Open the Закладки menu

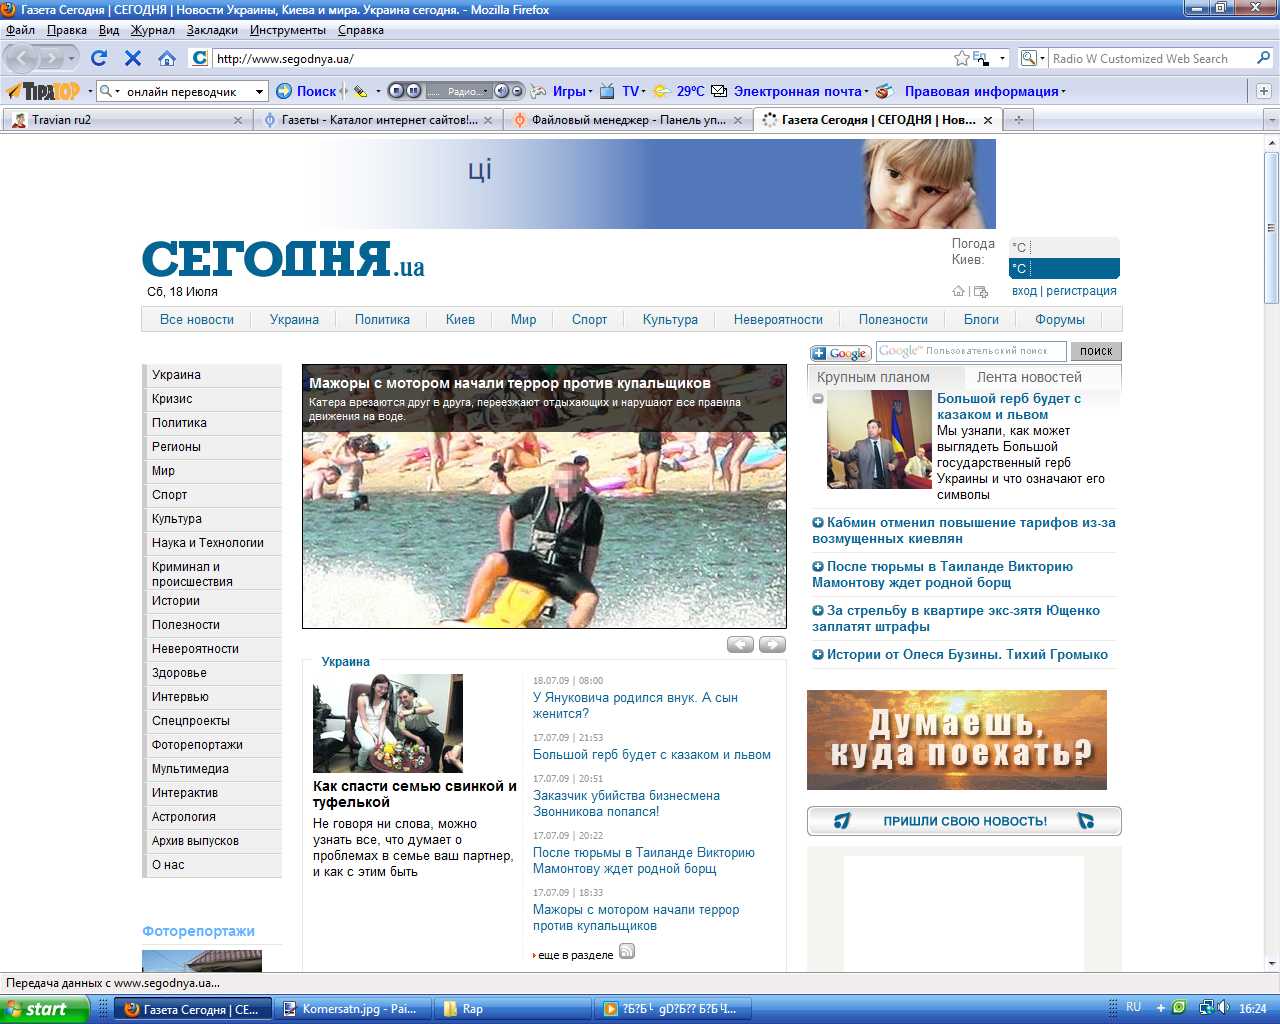point(212,30)
